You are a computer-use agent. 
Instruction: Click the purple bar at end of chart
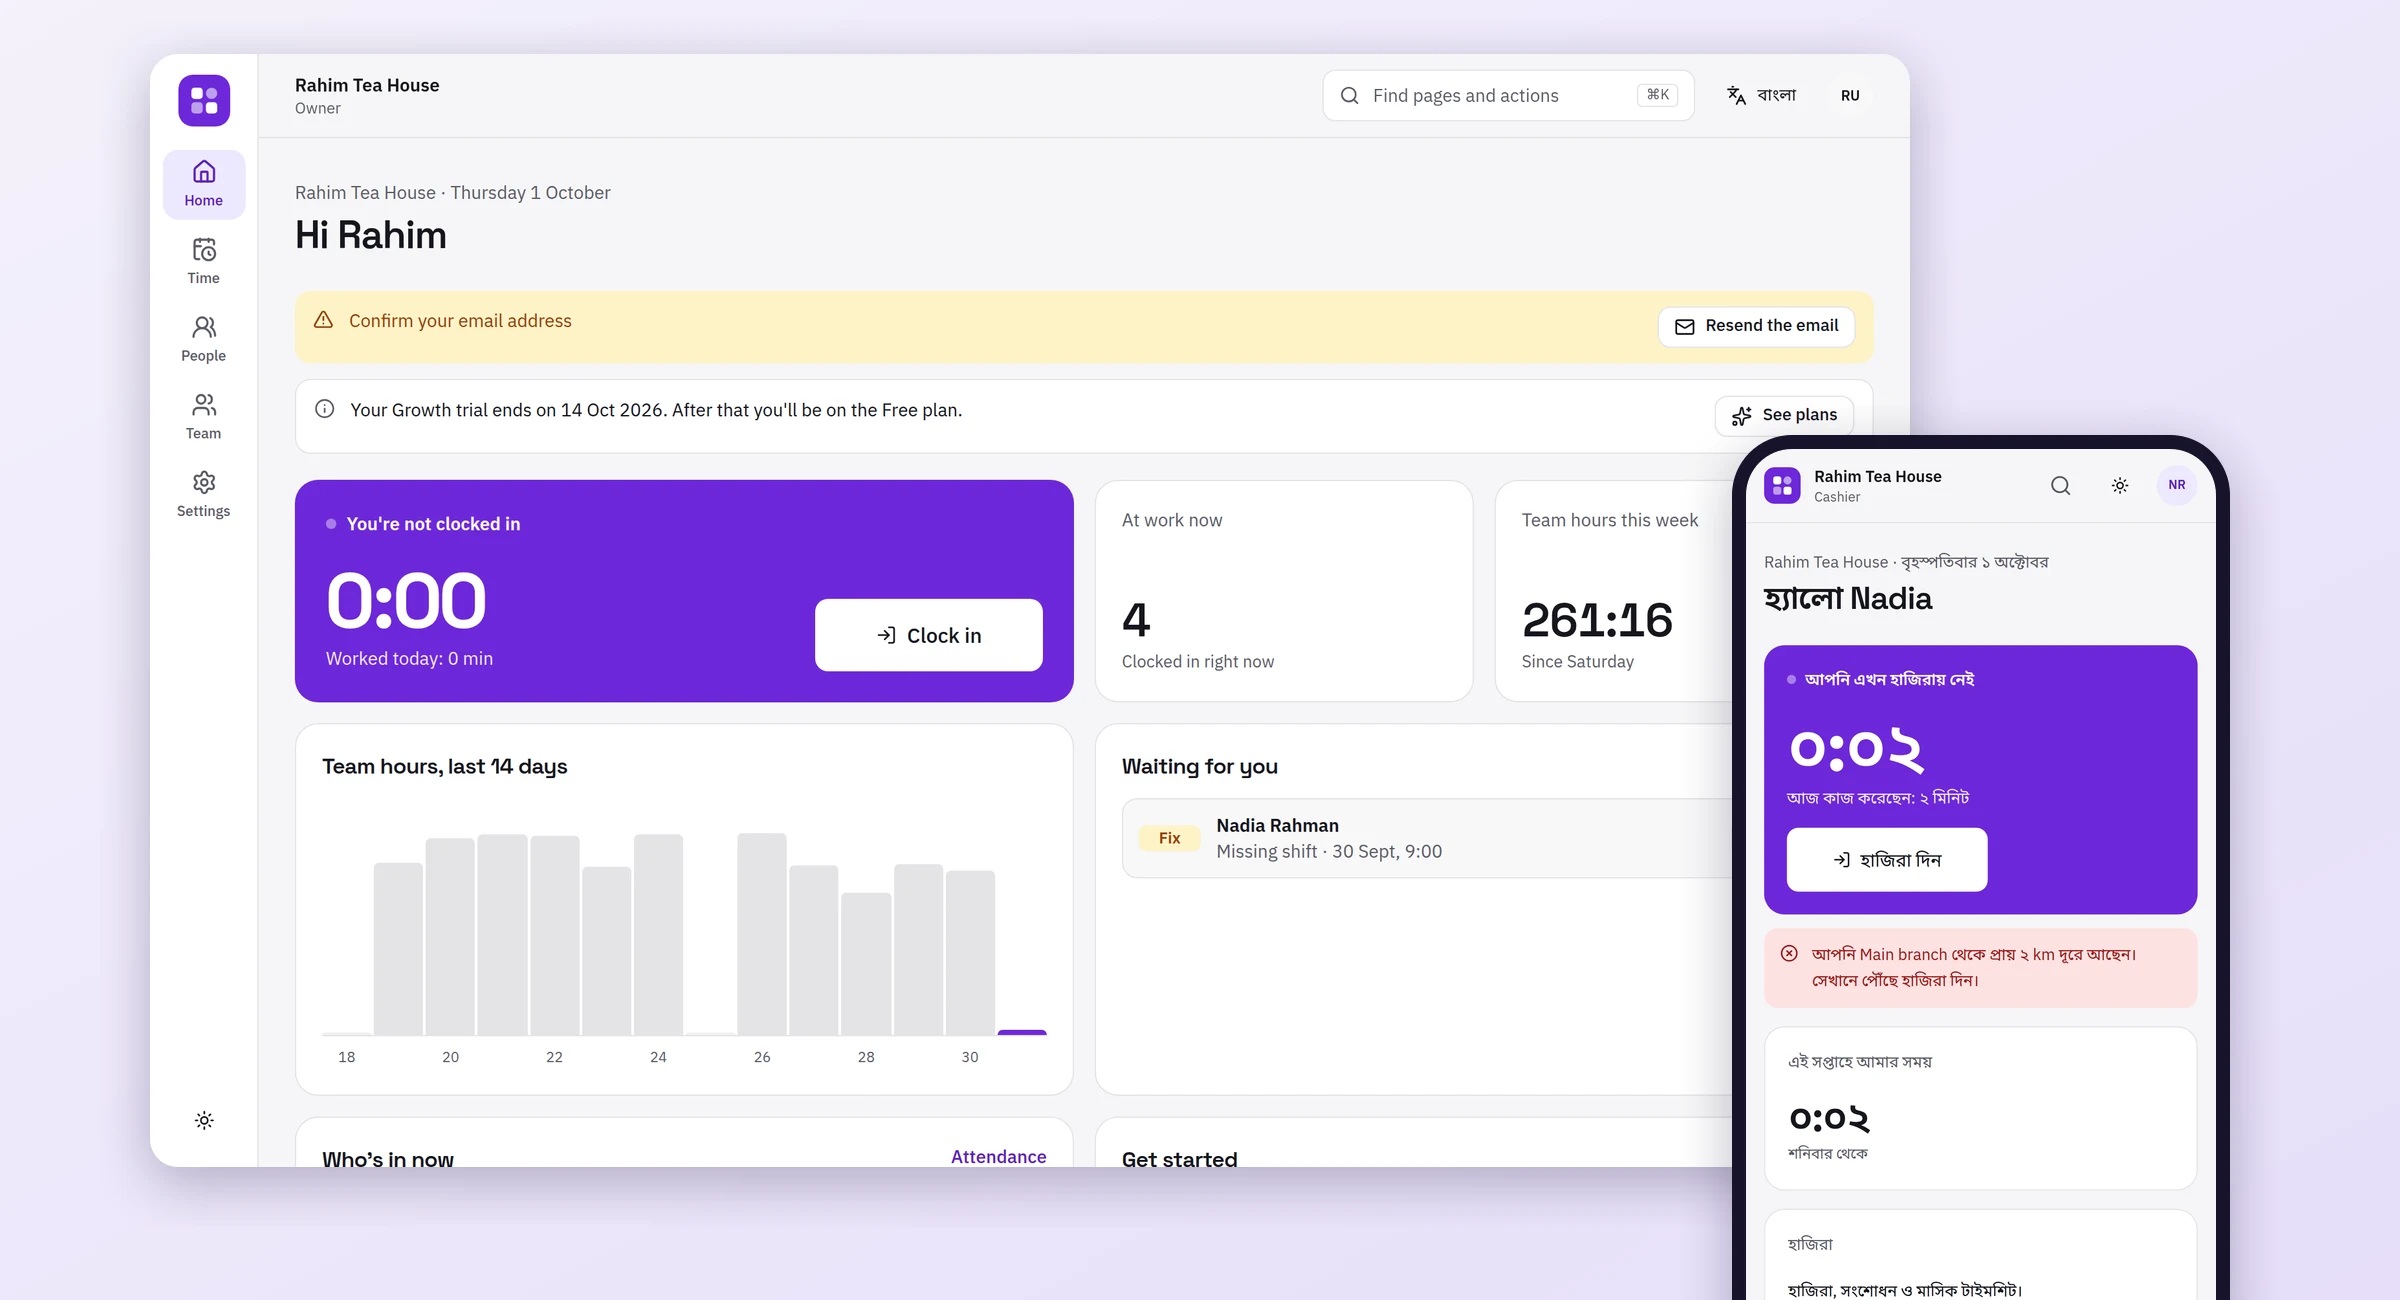coord(1022,1032)
